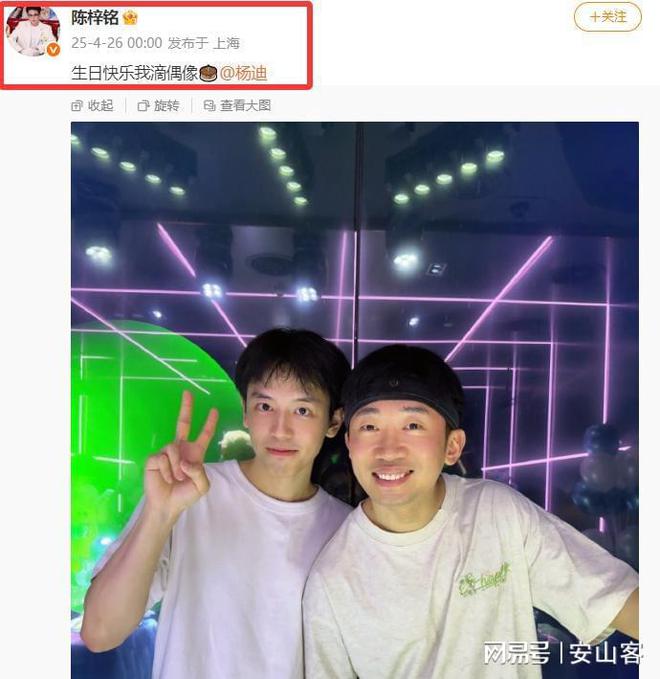Click the 生日快乐我滴偶像 post text

[135, 73]
